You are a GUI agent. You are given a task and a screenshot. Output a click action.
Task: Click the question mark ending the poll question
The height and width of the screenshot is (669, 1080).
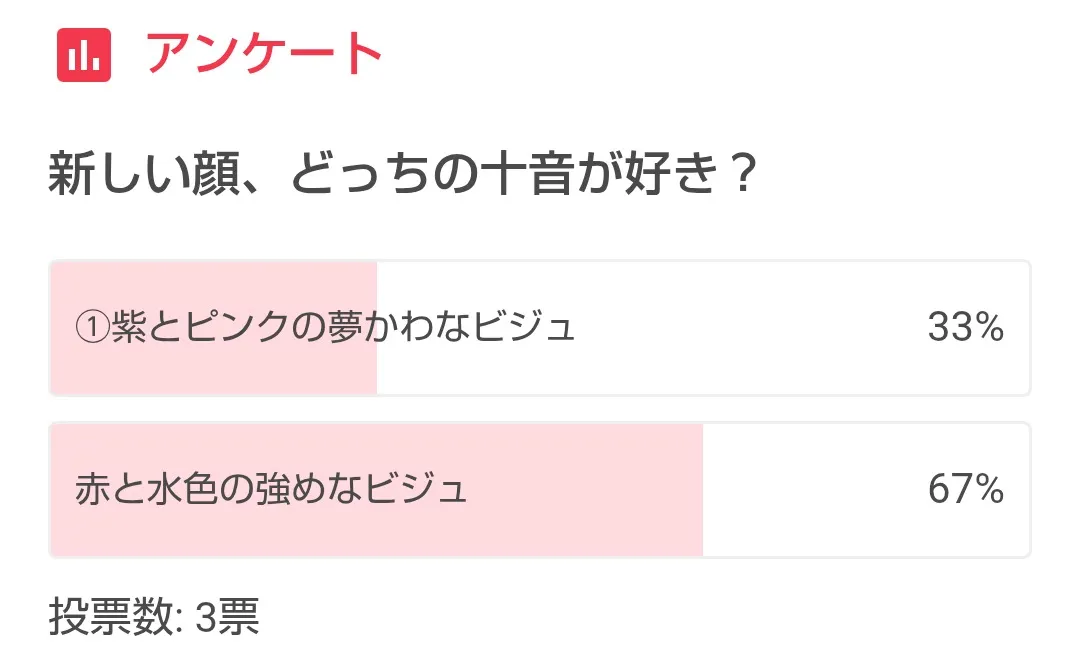click(x=738, y=176)
